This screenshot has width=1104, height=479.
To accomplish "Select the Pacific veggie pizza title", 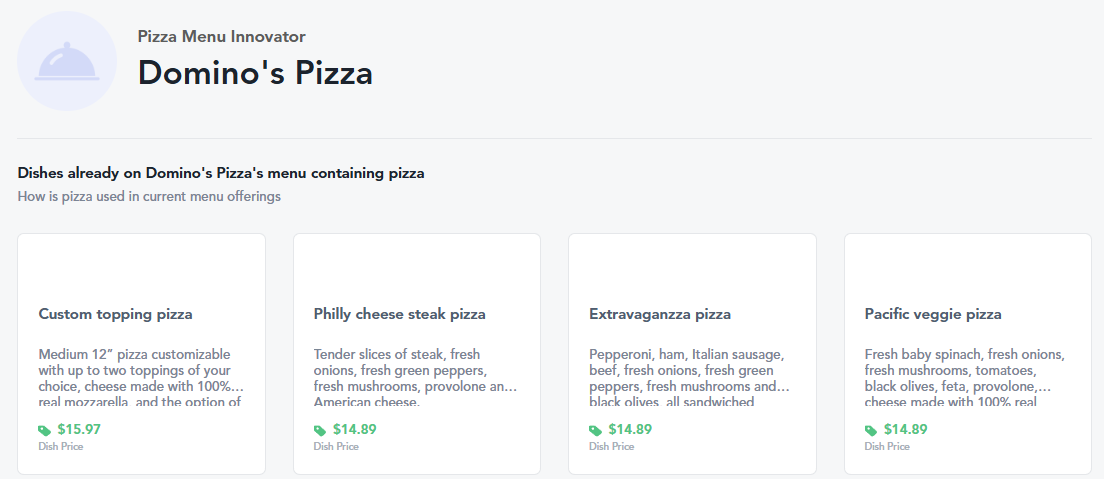I will (933, 314).
